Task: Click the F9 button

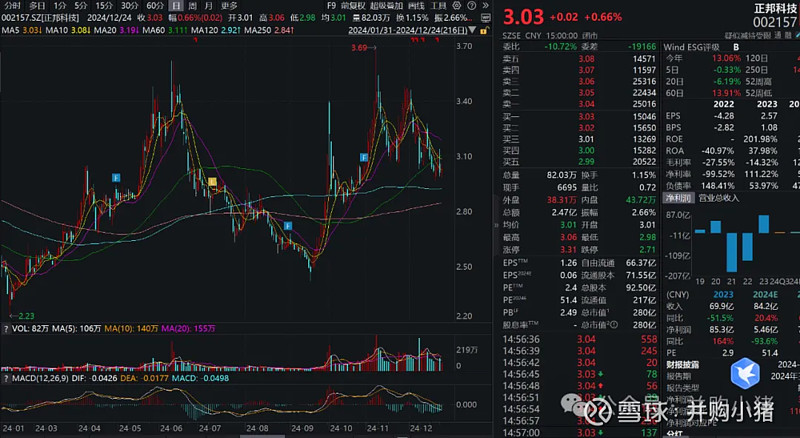Action: 331,6
